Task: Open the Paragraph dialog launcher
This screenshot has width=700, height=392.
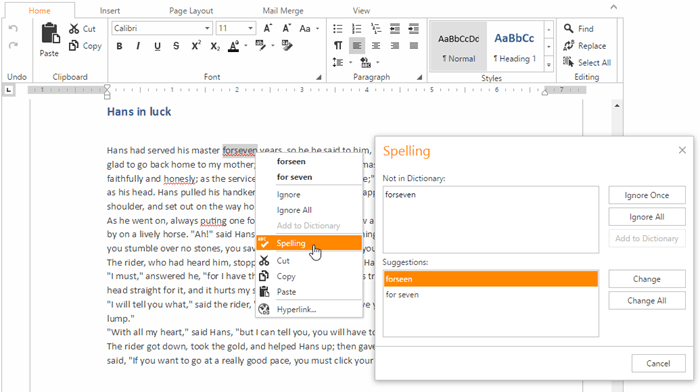Action: (420, 77)
